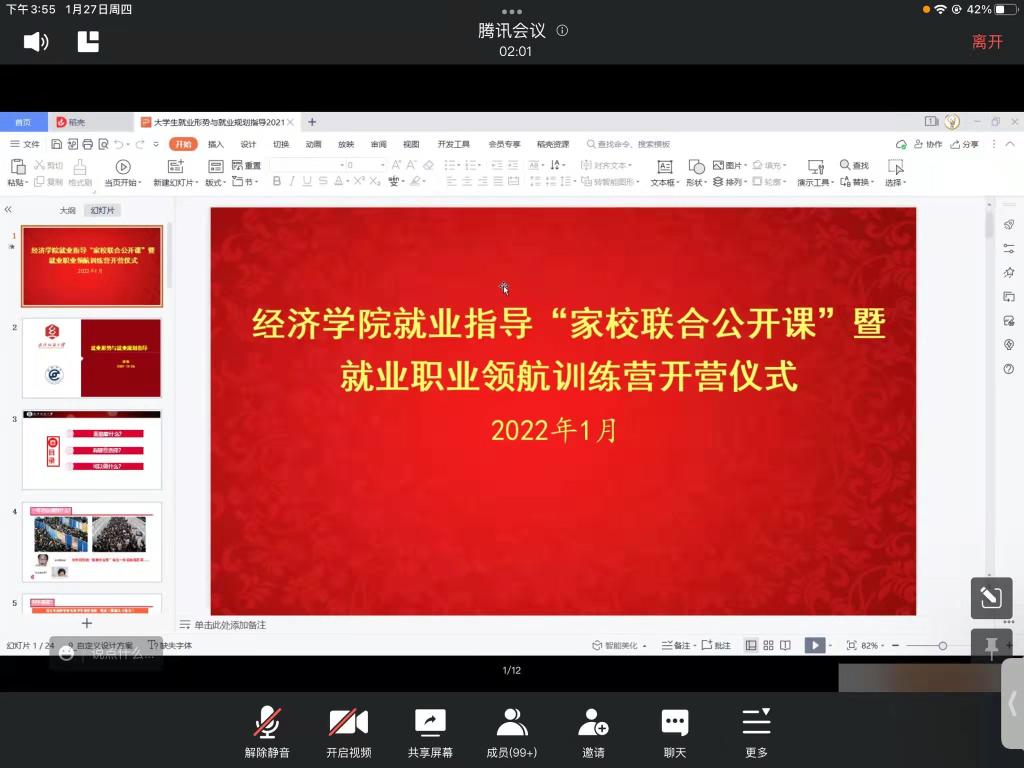
Task: Toggle Strikethrough formatting
Action: pyautogui.click(x=323, y=181)
